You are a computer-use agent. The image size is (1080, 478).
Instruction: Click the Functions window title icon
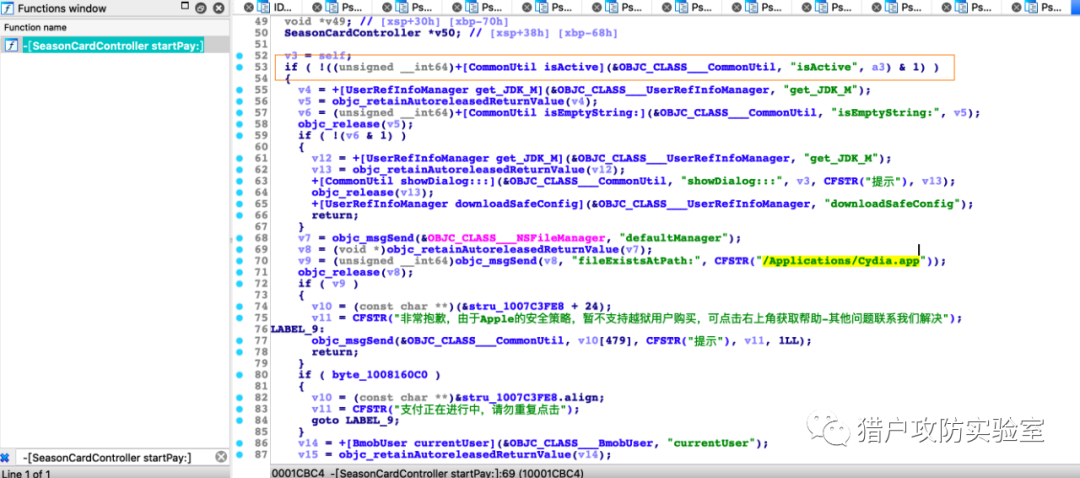[x=9, y=8]
